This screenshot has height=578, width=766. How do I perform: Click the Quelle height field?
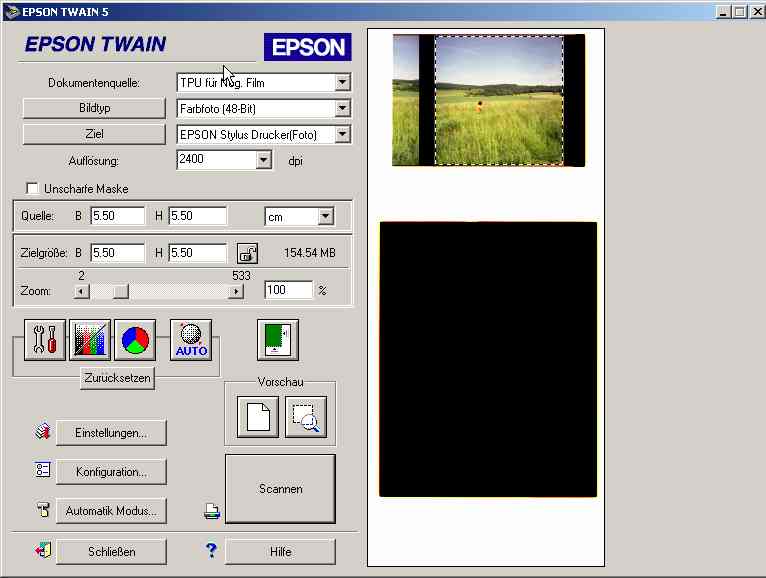(197, 216)
